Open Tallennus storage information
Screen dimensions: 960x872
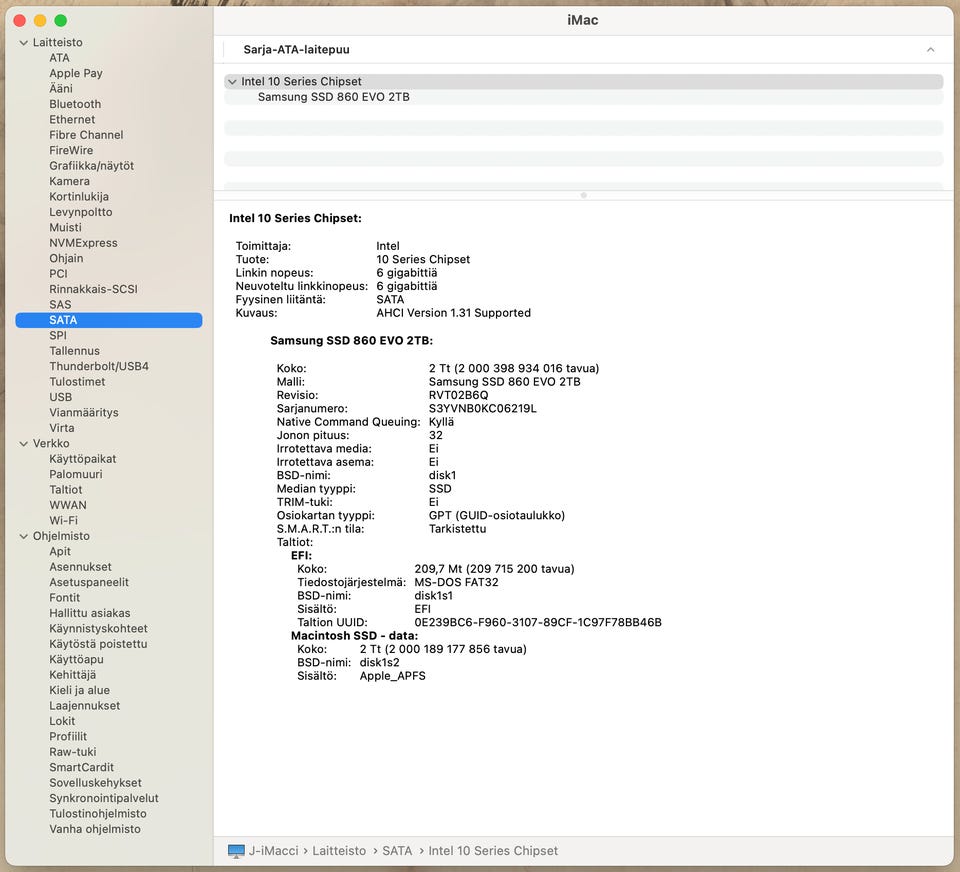coord(75,351)
